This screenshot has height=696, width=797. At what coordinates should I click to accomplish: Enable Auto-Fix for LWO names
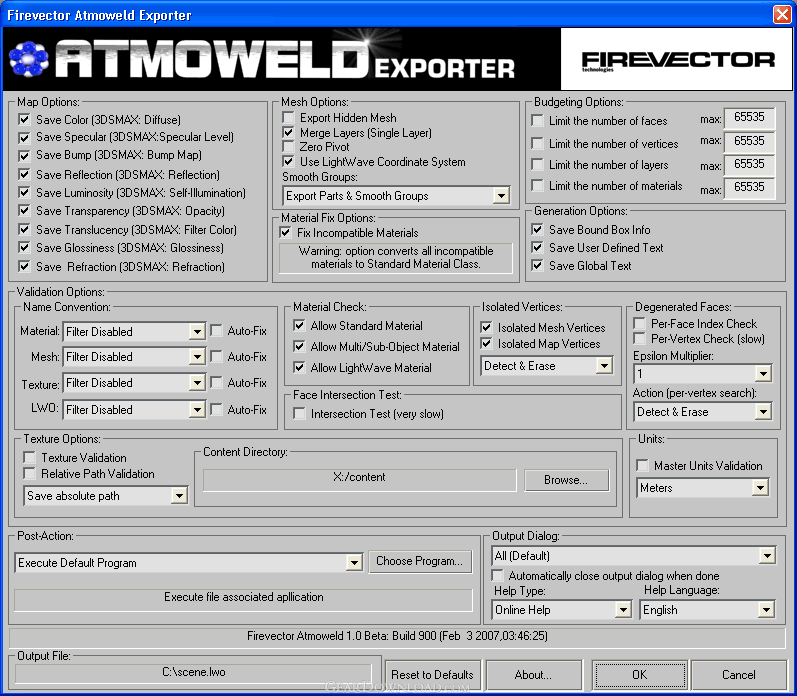[x=217, y=409]
